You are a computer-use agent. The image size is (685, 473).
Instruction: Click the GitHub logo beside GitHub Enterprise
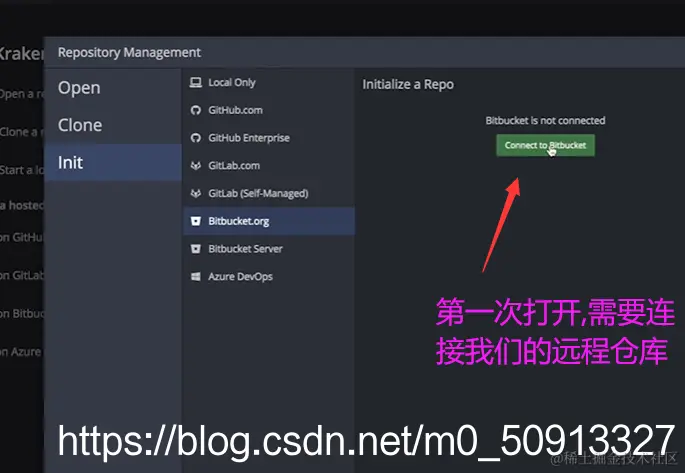click(x=196, y=138)
